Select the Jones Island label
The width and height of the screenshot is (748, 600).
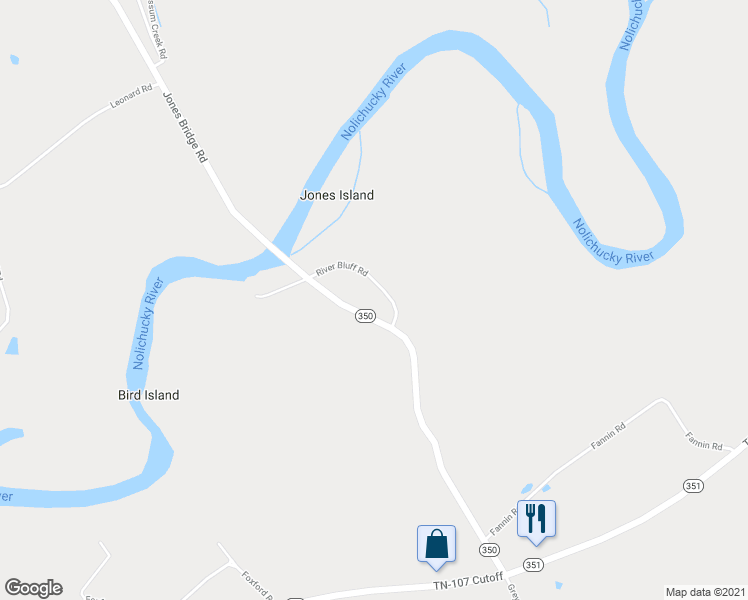click(337, 195)
